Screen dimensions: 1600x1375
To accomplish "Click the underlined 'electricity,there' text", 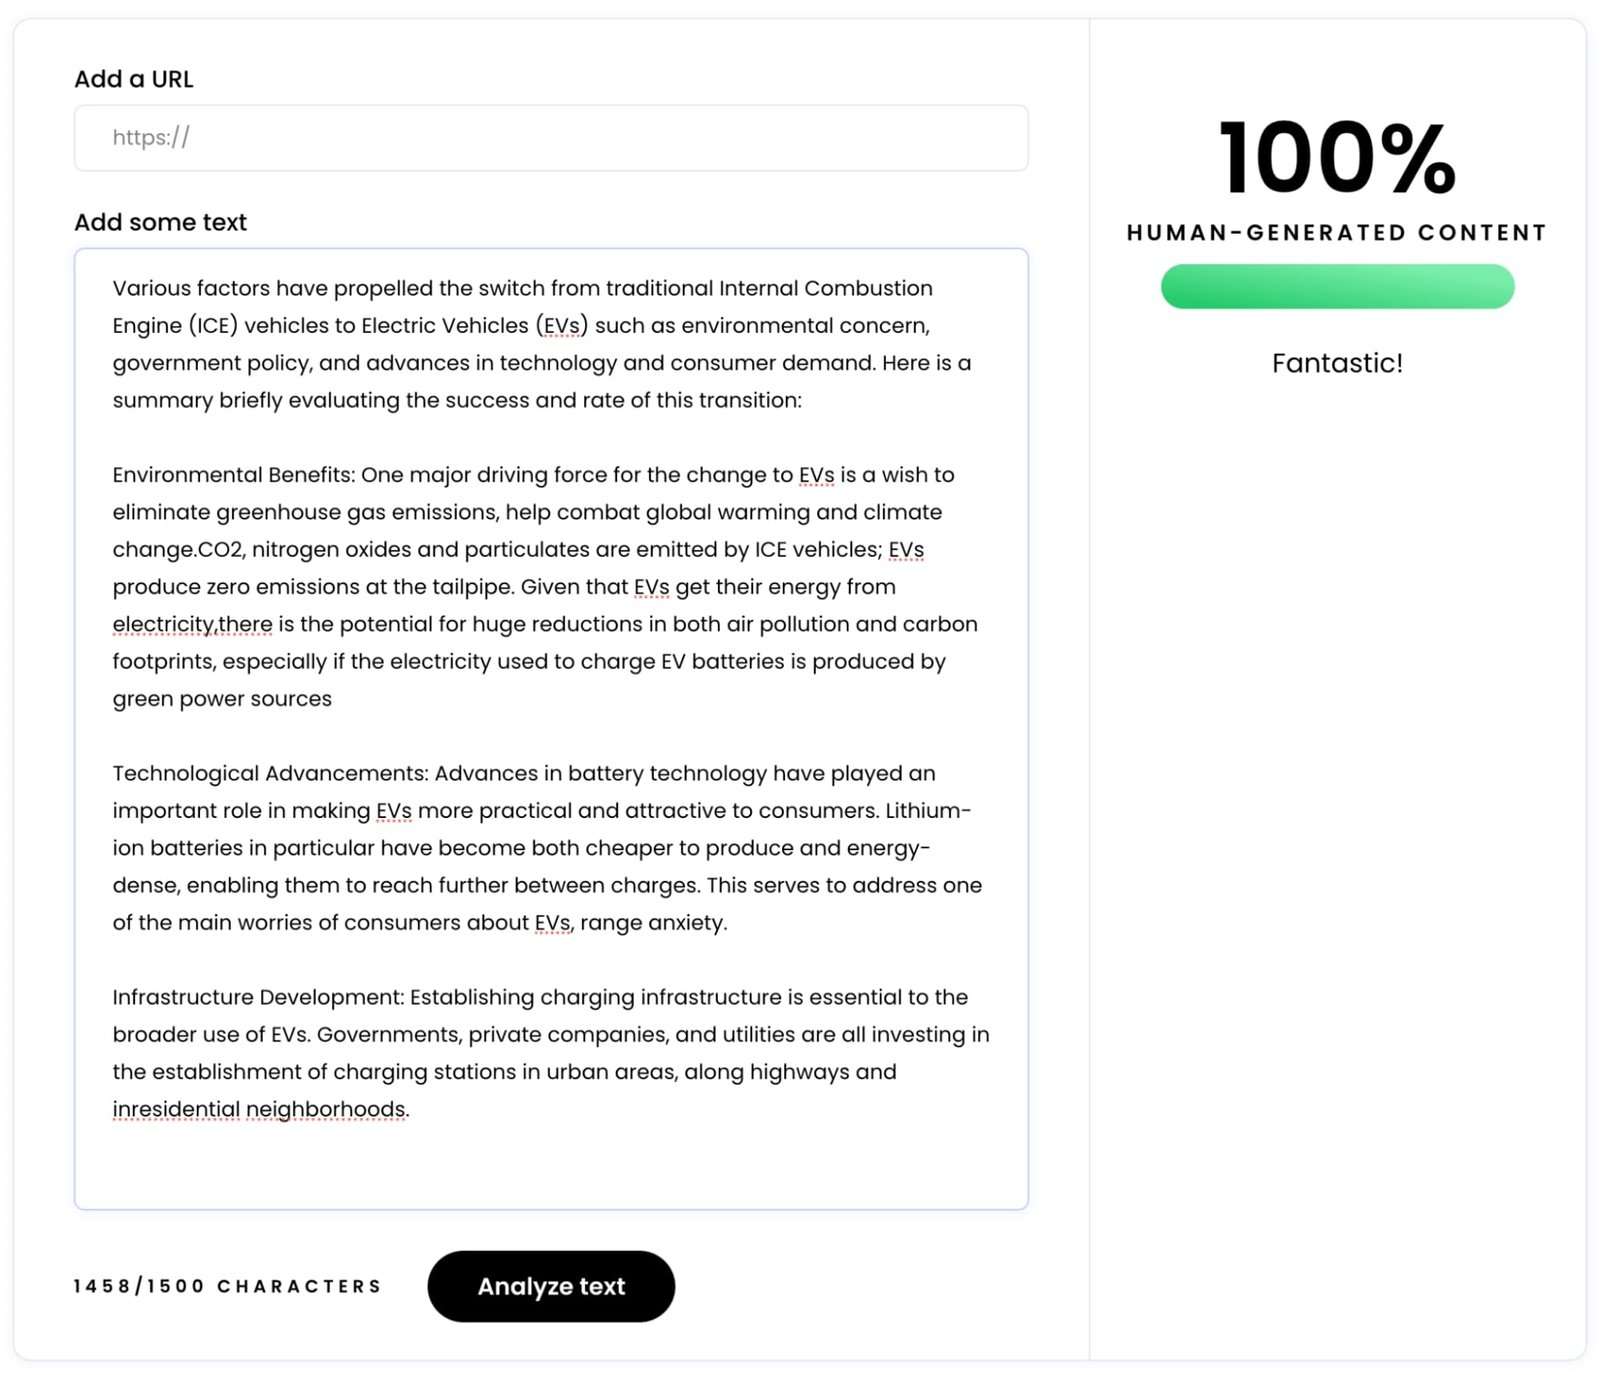I will [x=192, y=625].
